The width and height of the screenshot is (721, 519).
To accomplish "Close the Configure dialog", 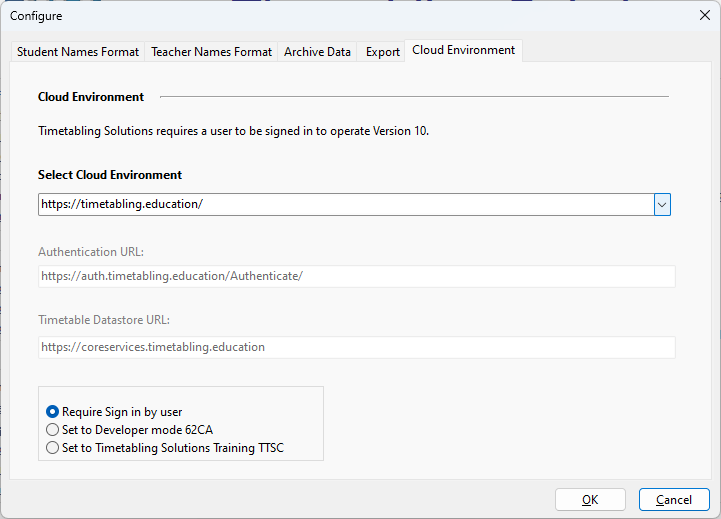I will 704,15.
